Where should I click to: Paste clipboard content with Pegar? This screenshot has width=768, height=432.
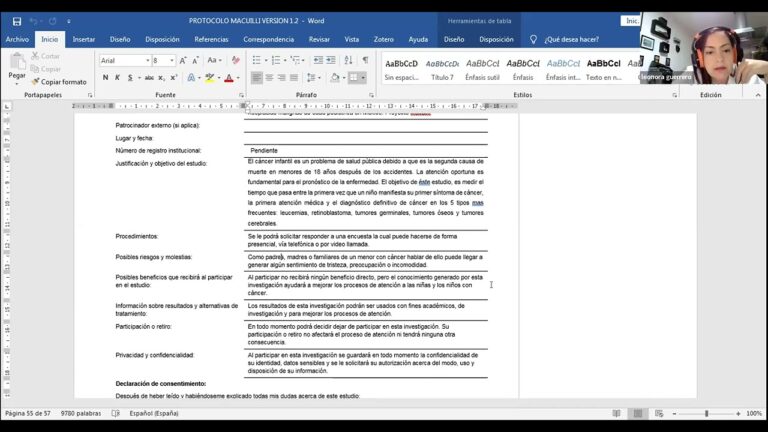(17, 68)
